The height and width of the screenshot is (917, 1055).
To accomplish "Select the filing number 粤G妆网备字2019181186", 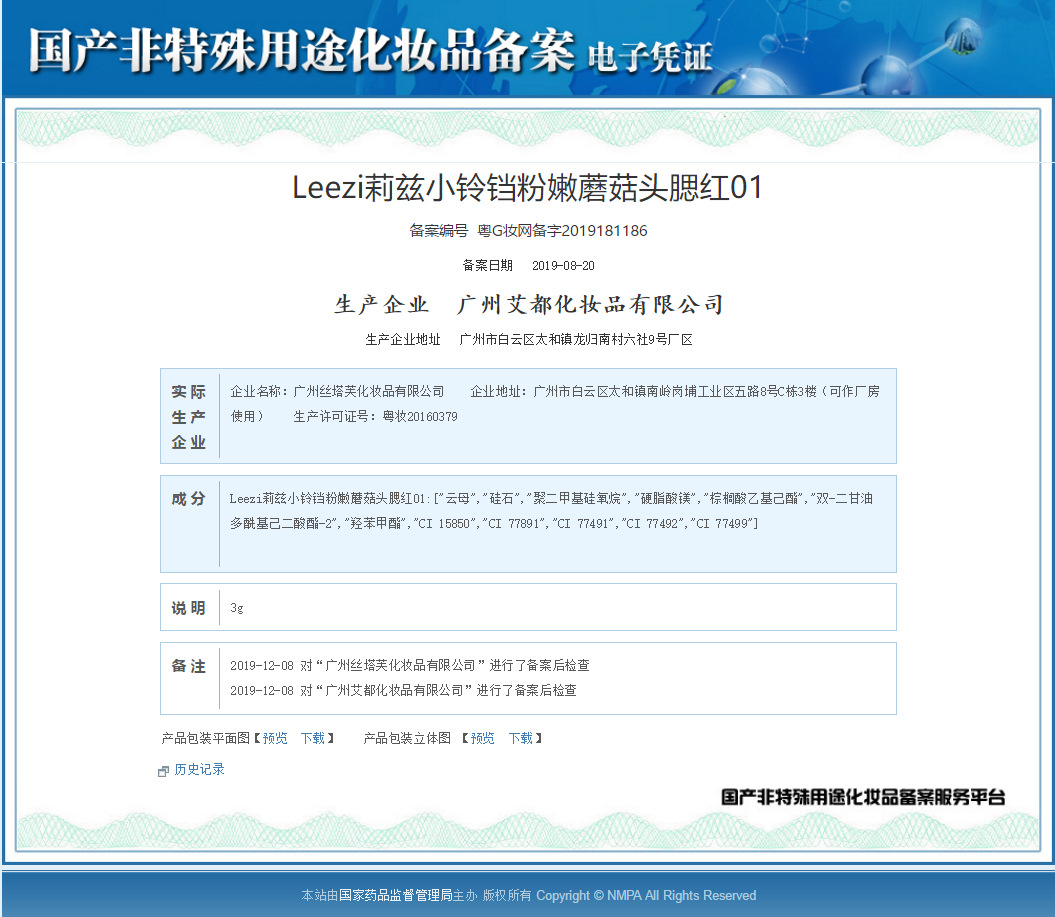I will tap(562, 231).
